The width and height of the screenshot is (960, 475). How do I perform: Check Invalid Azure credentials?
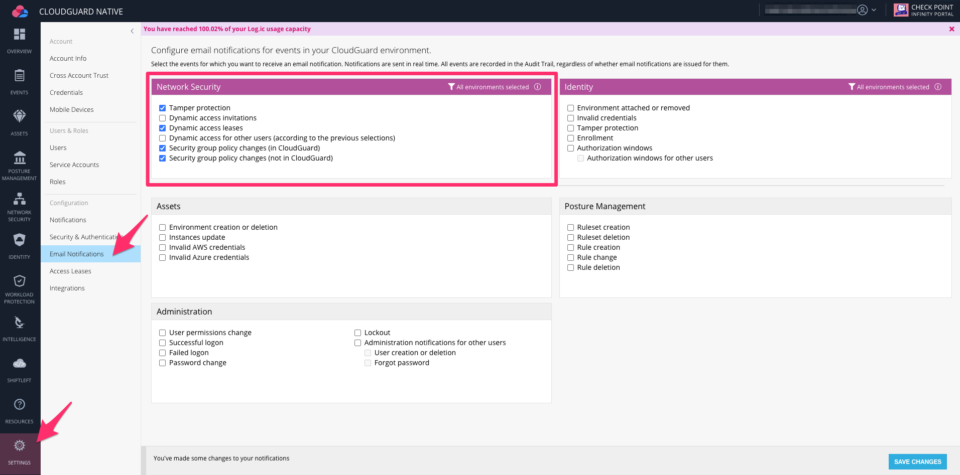tap(162, 258)
